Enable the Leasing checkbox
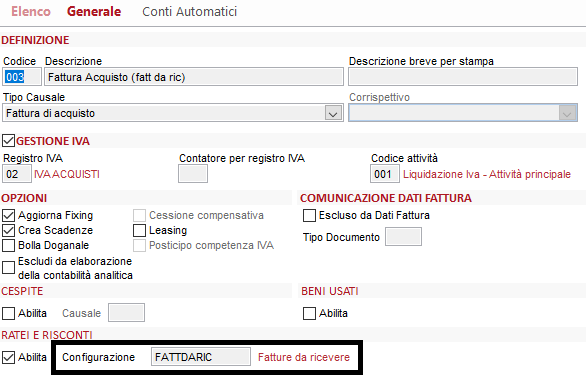586x378 pixels. pyautogui.click(x=139, y=230)
